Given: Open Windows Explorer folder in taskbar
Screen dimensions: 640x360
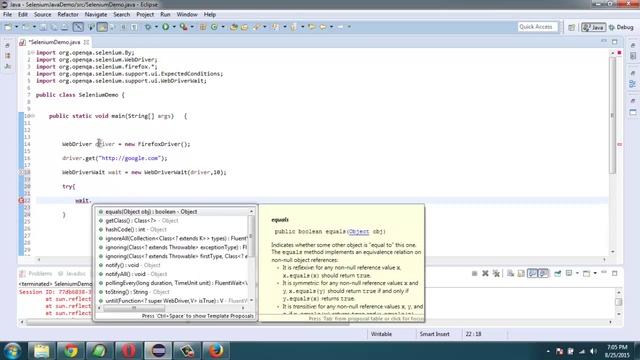Looking at the screenshot, I should [x=42, y=351].
